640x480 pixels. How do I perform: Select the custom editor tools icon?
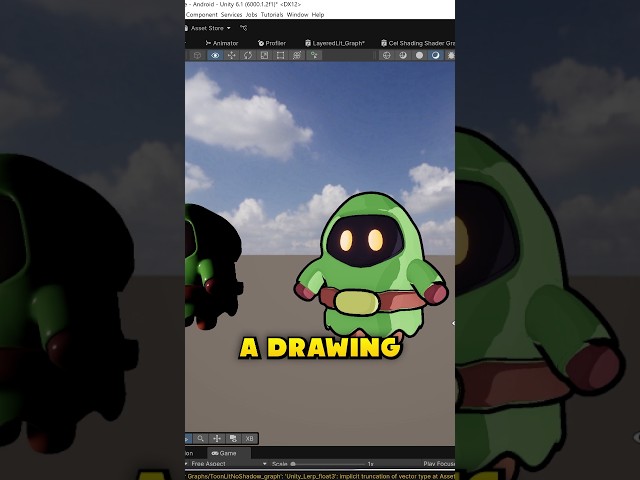[x=314, y=56]
